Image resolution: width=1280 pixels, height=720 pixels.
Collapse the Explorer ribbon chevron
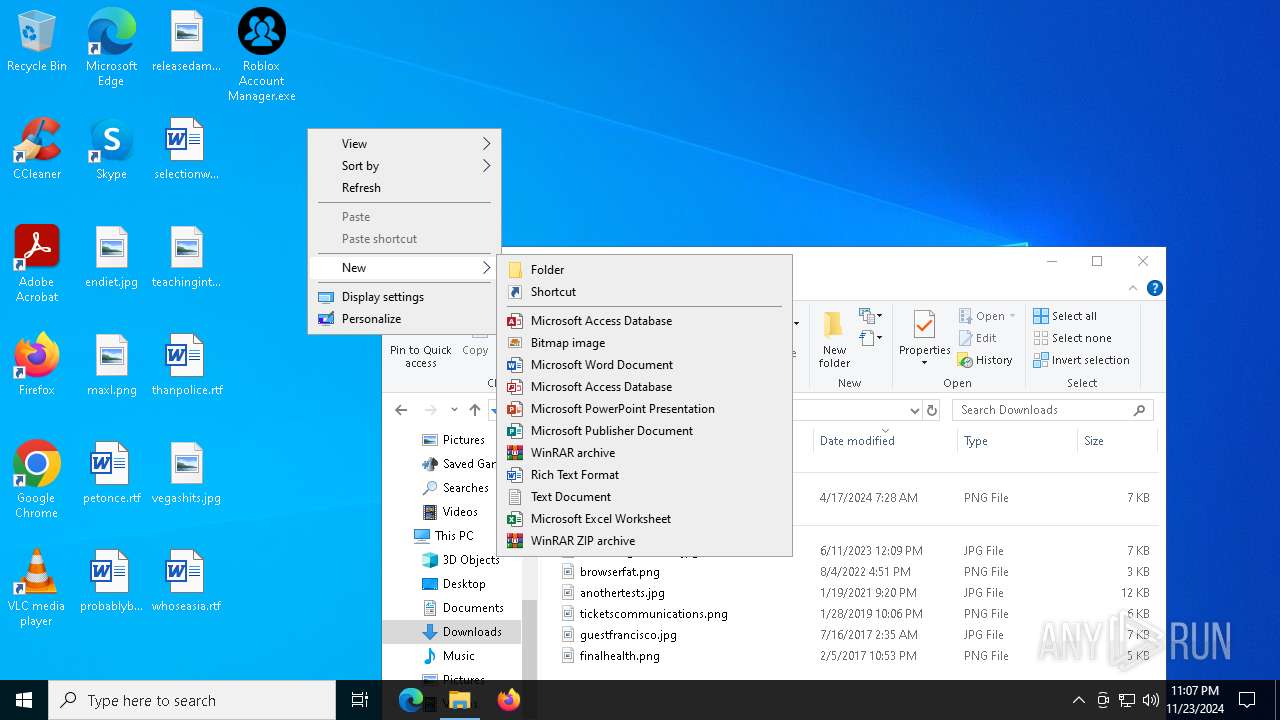point(1133,288)
